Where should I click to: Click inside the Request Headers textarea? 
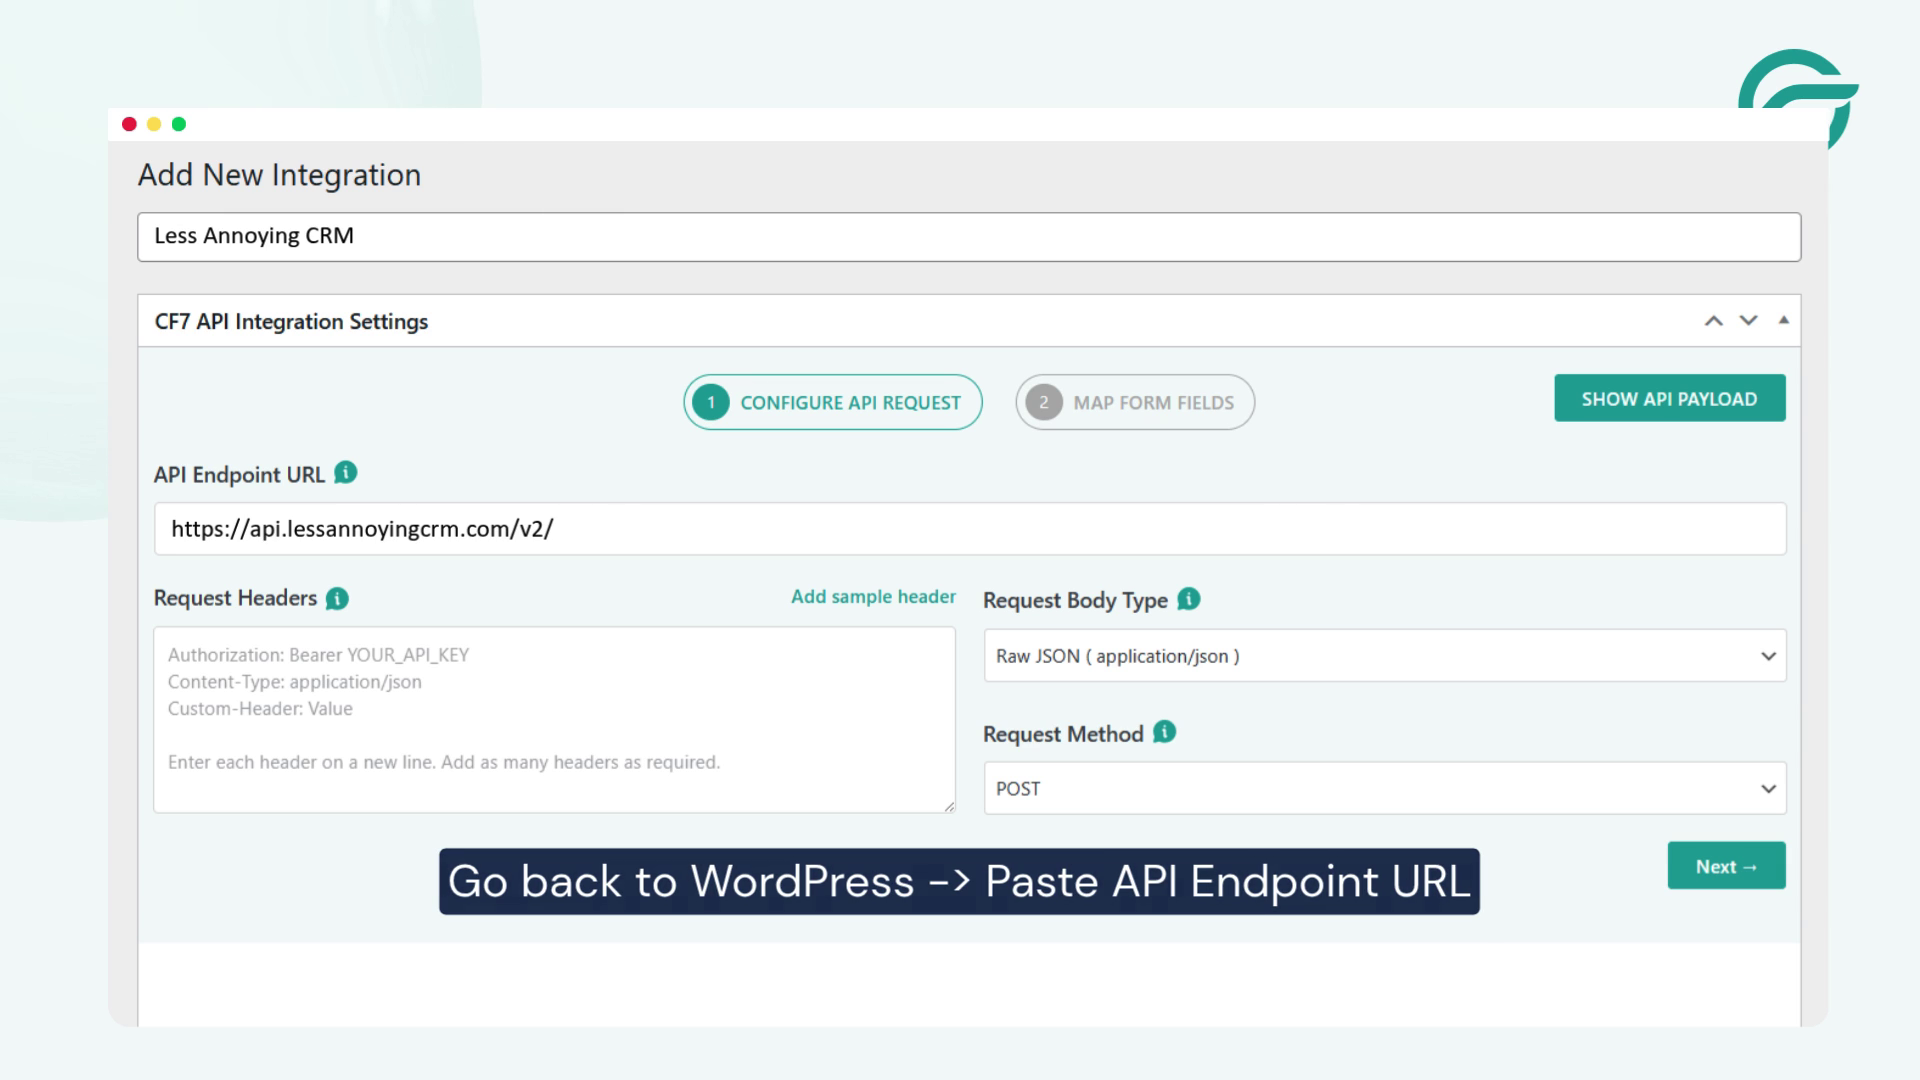[x=554, y=720]
